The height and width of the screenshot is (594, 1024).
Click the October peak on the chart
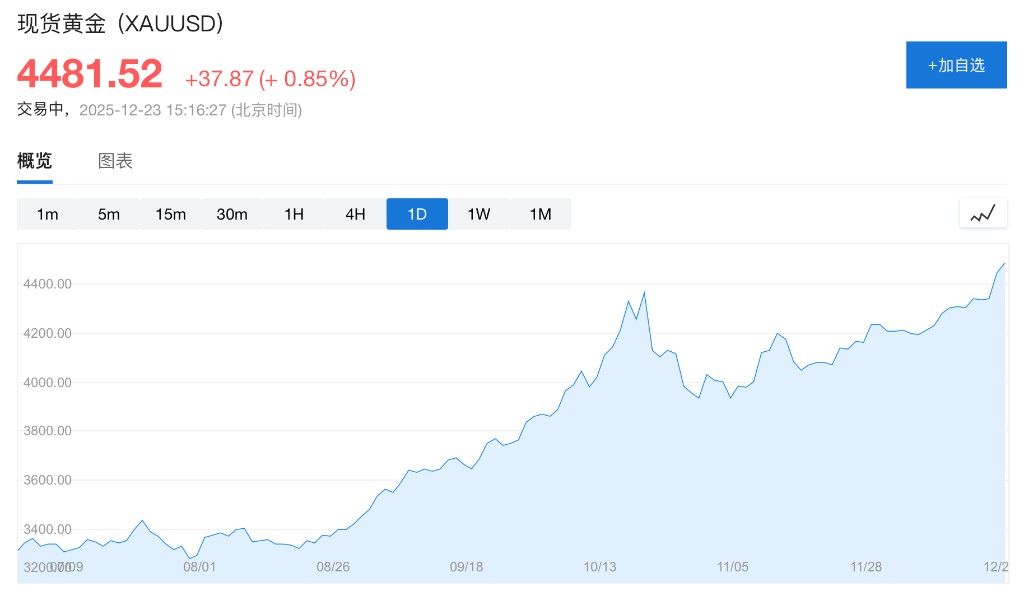[644, 292]
